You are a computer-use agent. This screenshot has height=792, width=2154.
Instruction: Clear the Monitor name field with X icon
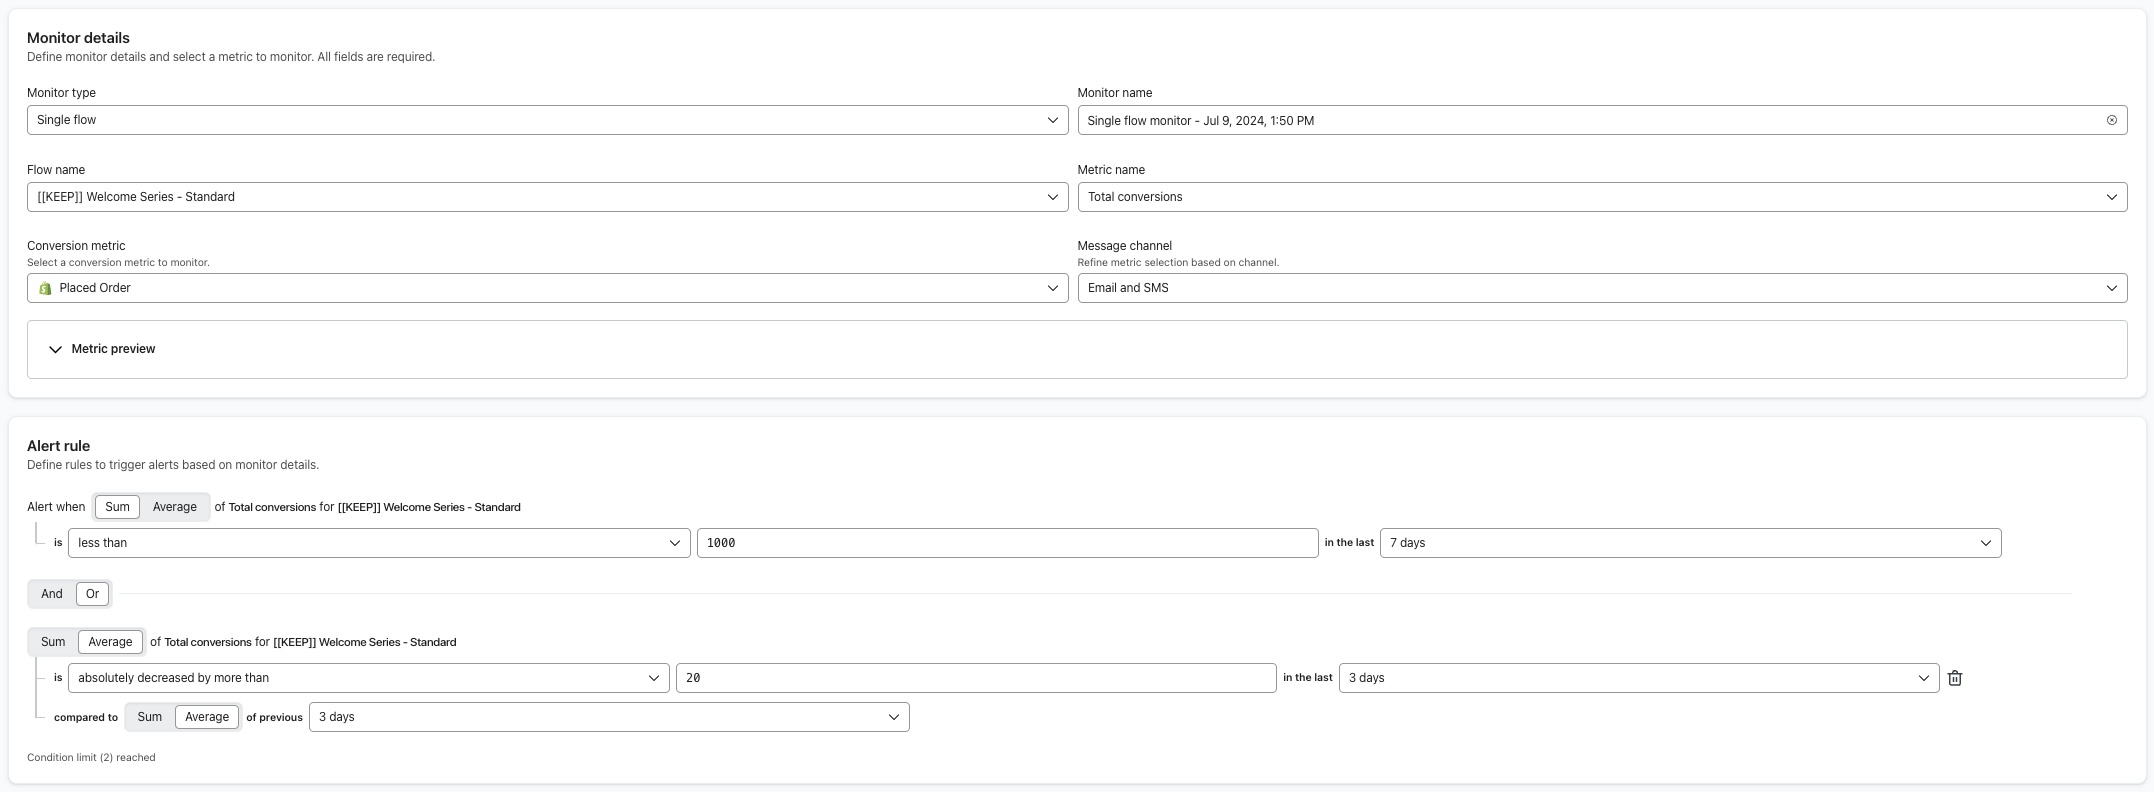(2111, 120)
